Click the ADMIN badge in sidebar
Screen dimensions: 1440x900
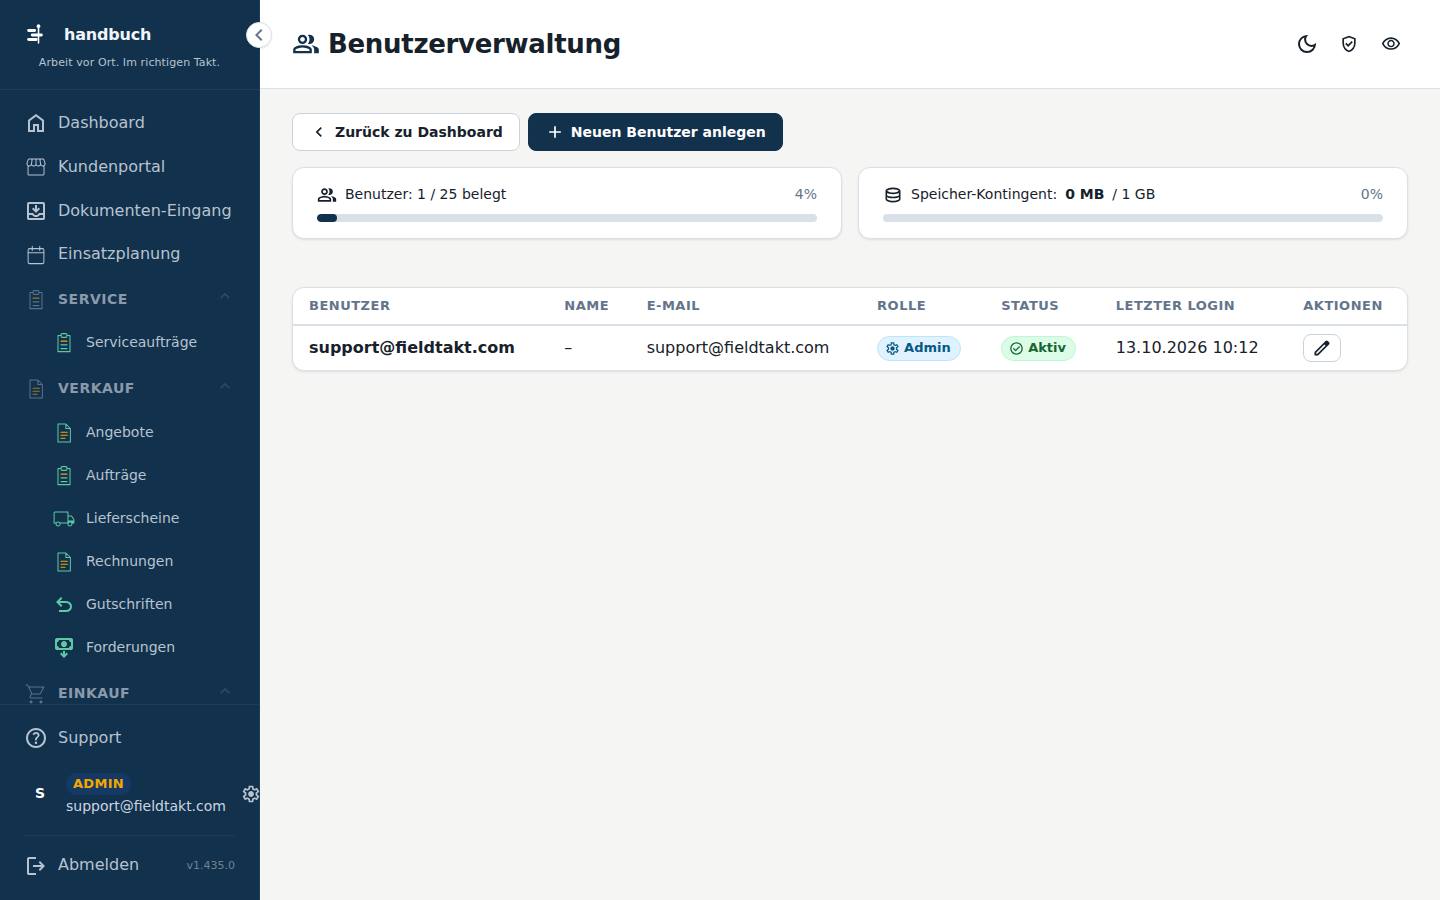click(98, 784)
